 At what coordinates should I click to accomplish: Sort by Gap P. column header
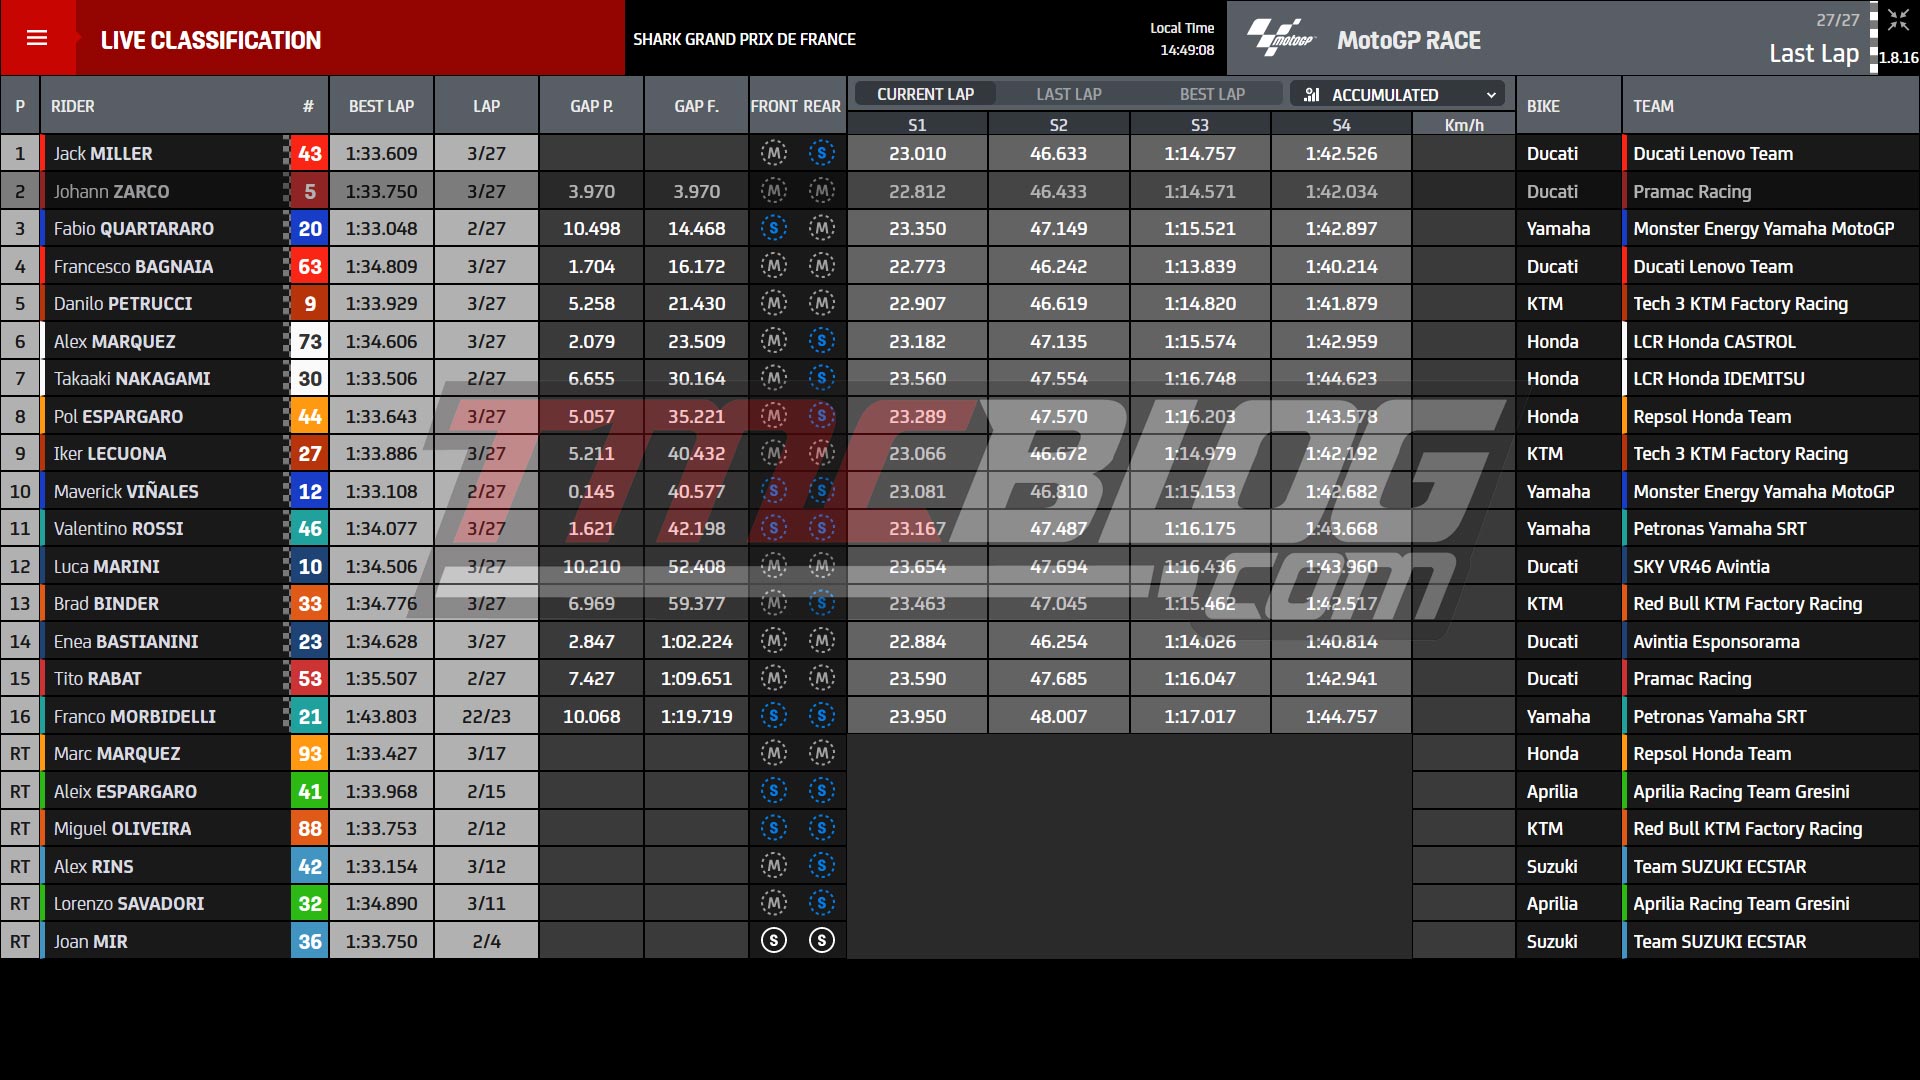pos(592,106)
